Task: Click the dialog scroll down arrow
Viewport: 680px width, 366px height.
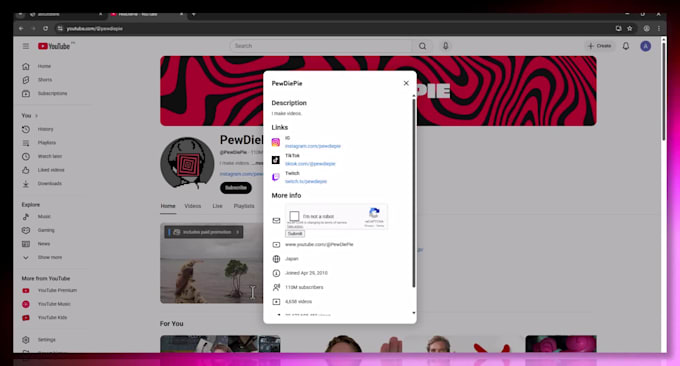Action: (x=414, y=313)
